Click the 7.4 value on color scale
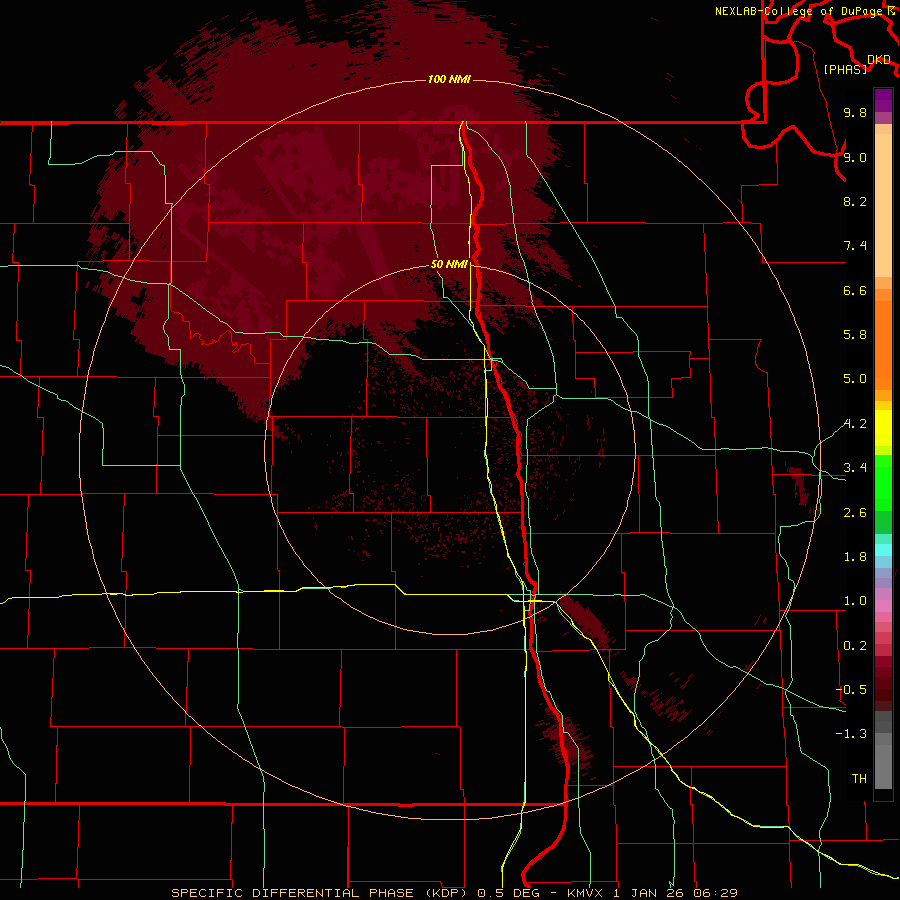The image size is (900, 900). click(855, 246)
